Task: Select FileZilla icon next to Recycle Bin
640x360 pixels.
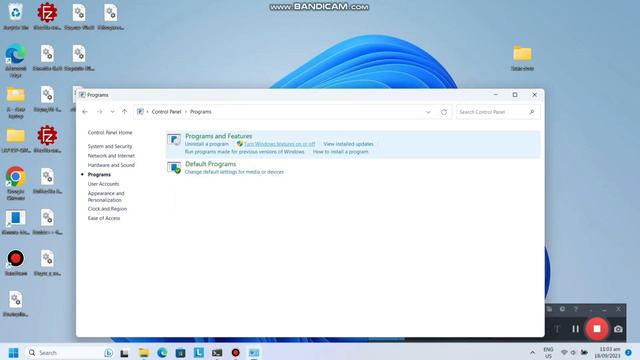Action: point(47,16)
